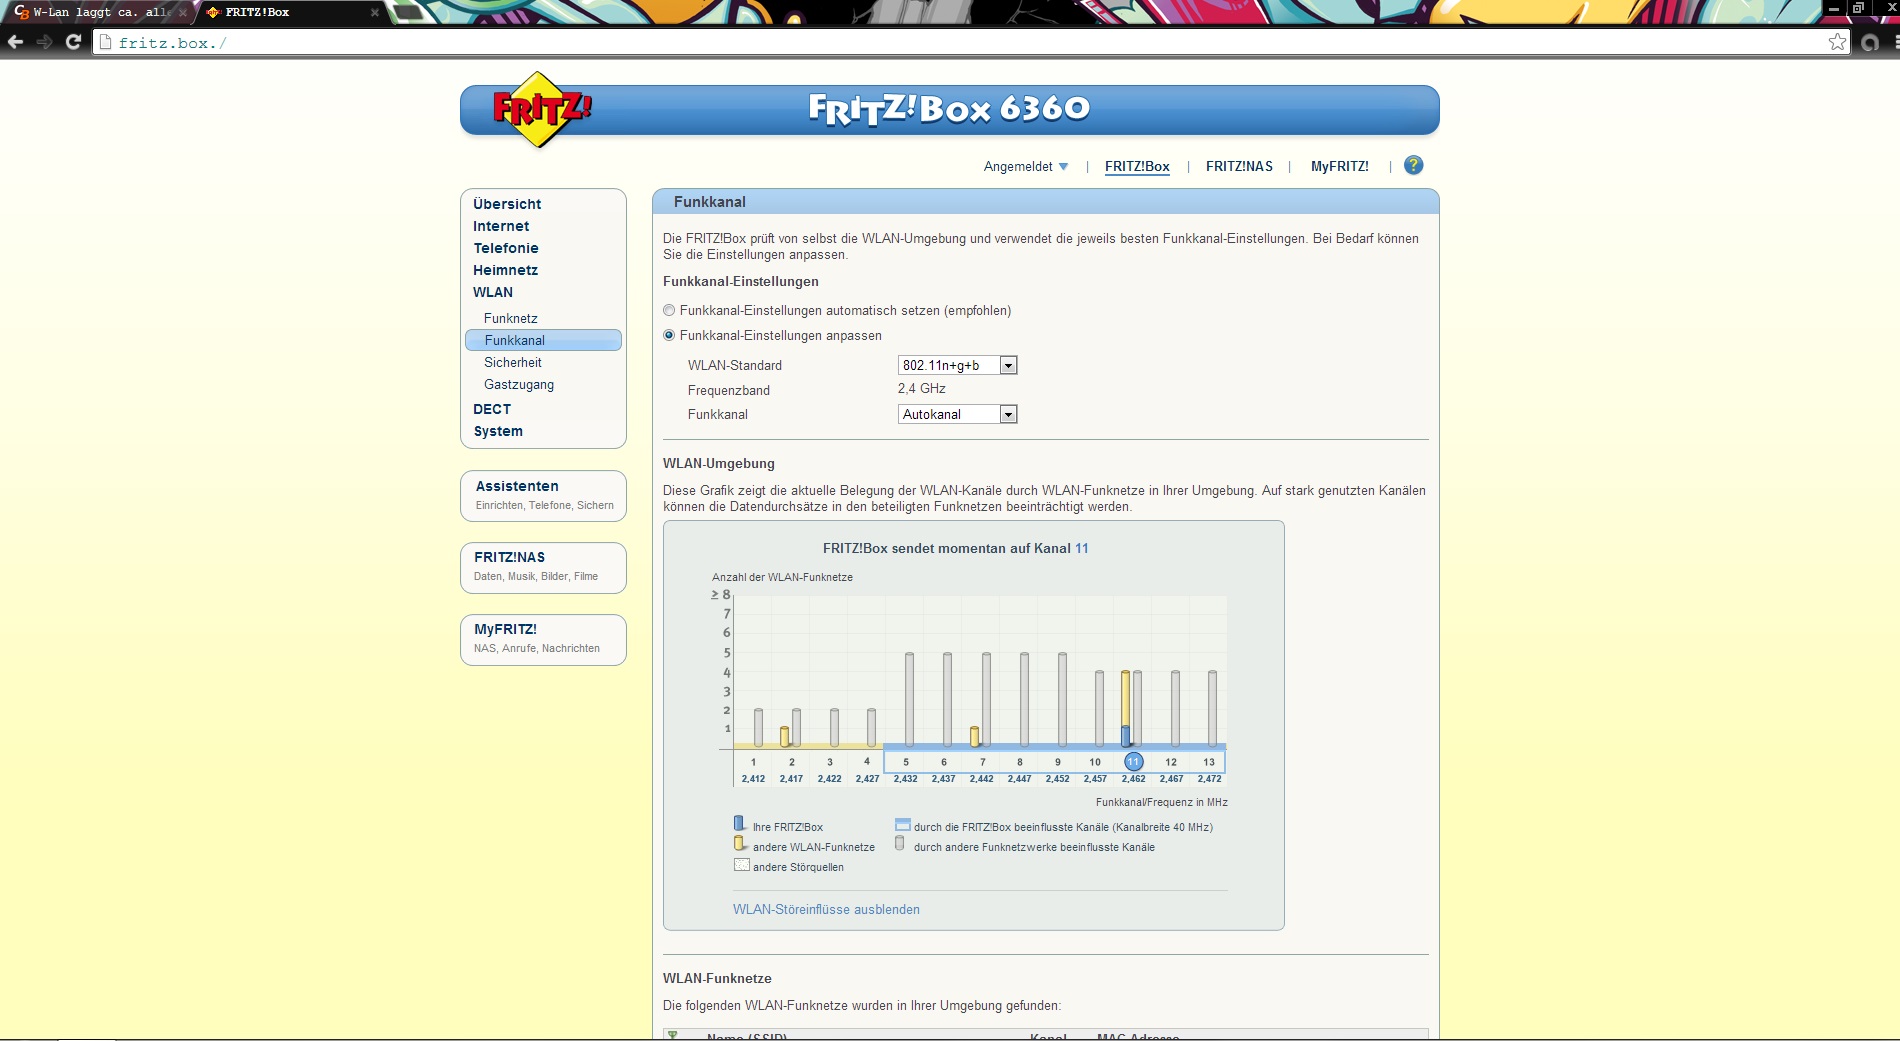Image resolution: width=1900 pixels, height=1041 pixels.
Task: Bookmark this page with the star icon
Action: 1837,42
